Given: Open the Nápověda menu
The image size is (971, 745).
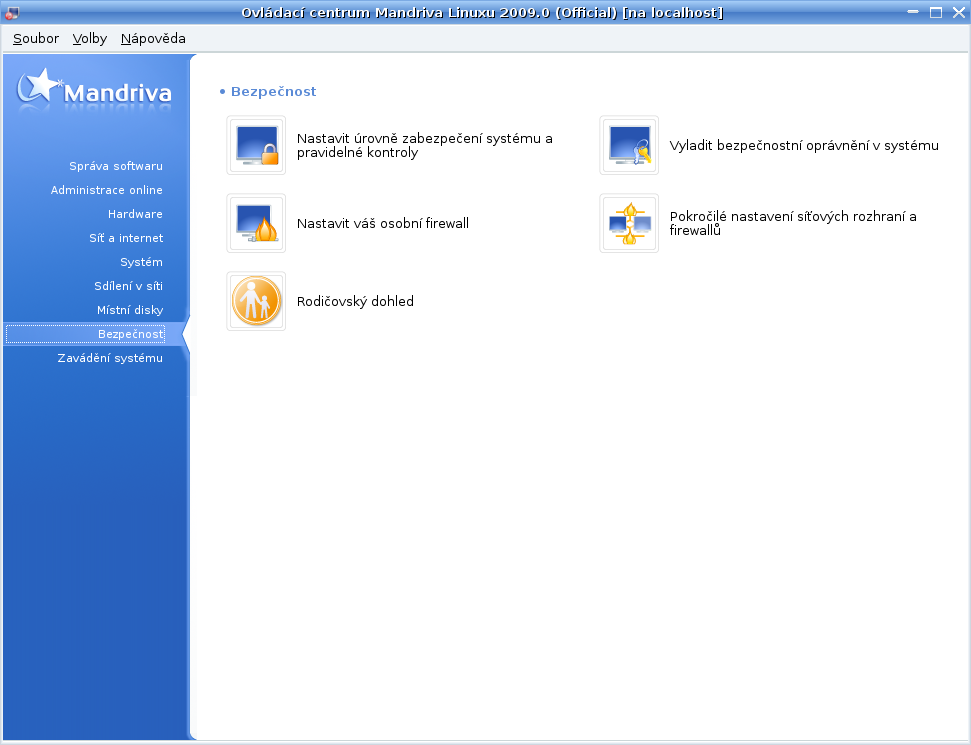Looking at the screenshot, I should pos(153,38).
